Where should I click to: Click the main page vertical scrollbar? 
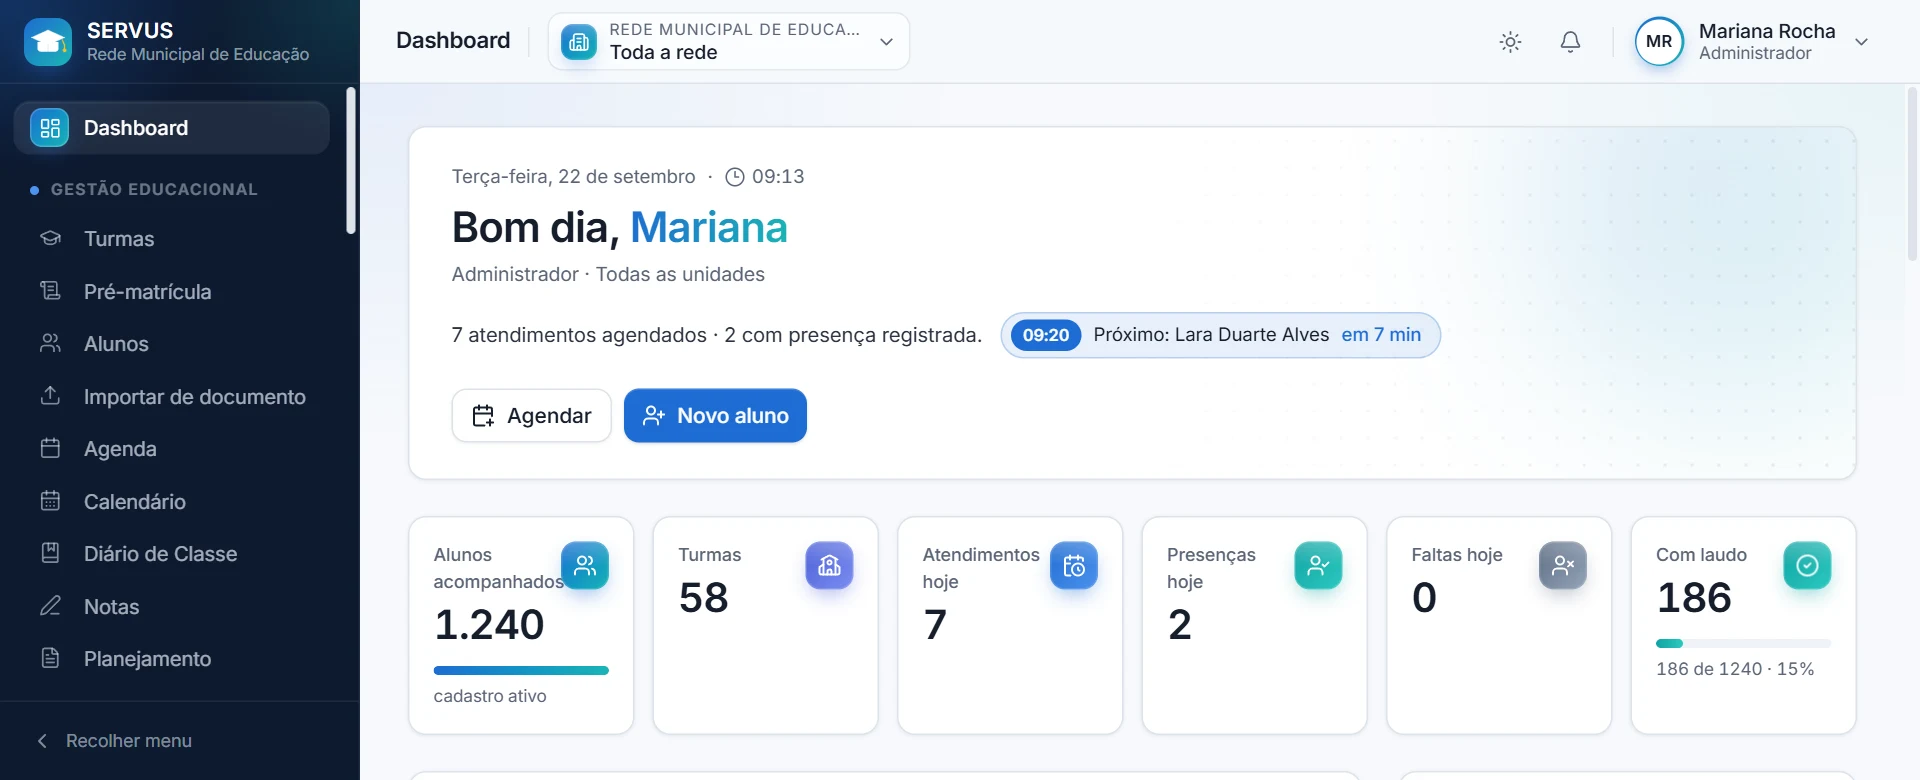[1913, 174]
